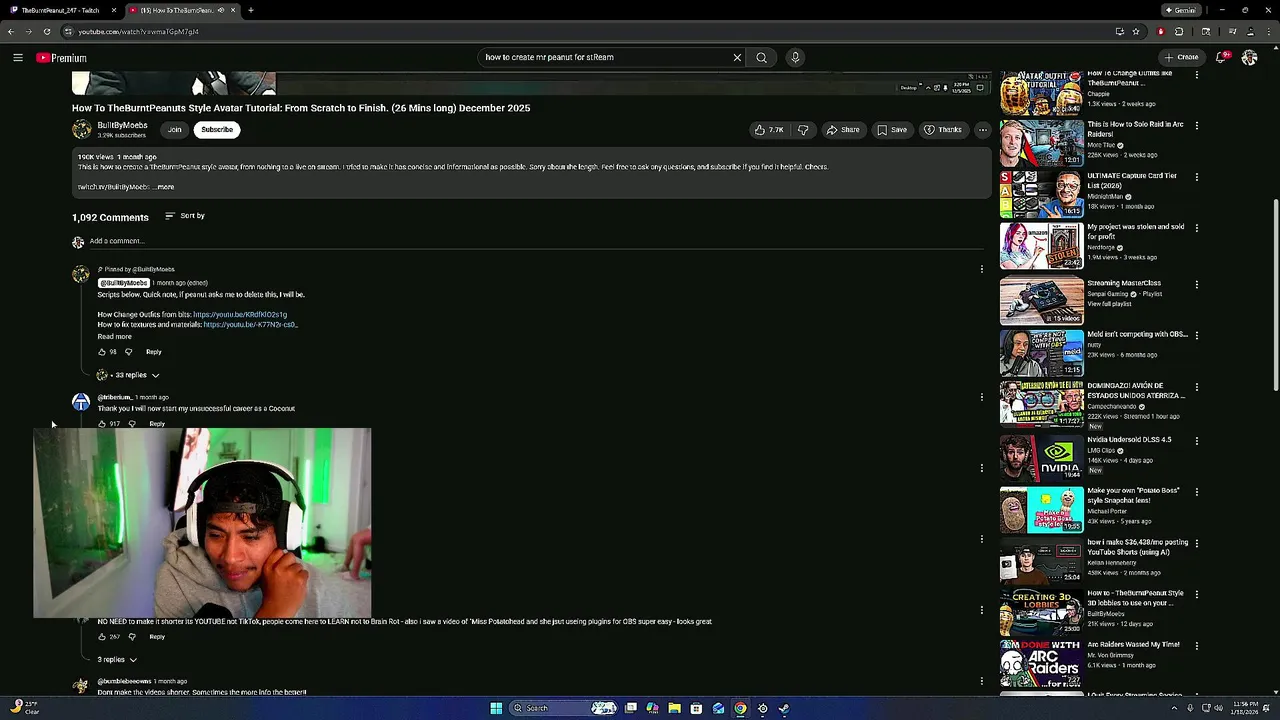The image size is (1280, 720).
Task: Open options for pinned comment
Action: click(x=982, y=269)
